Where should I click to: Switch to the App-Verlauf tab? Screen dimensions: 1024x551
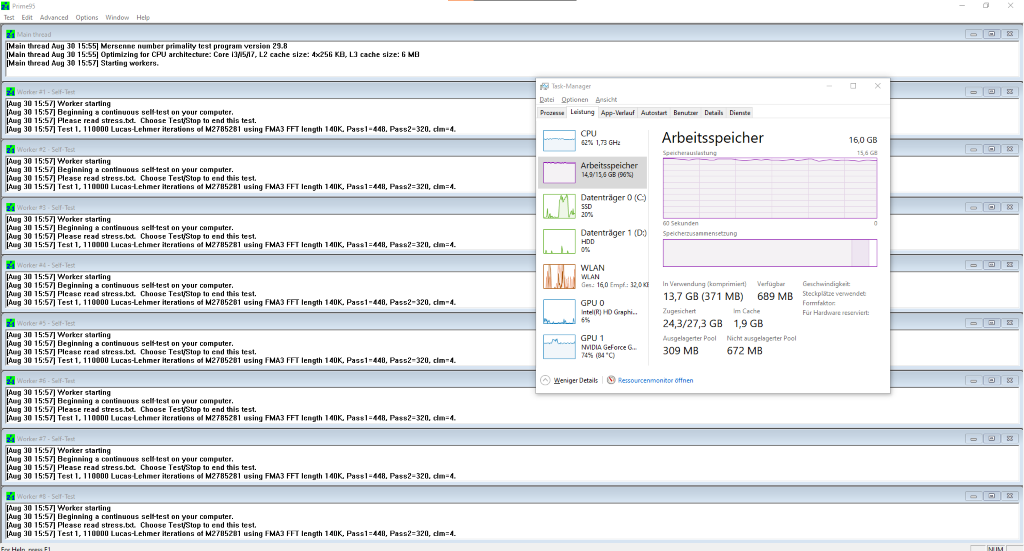point(617,113)
